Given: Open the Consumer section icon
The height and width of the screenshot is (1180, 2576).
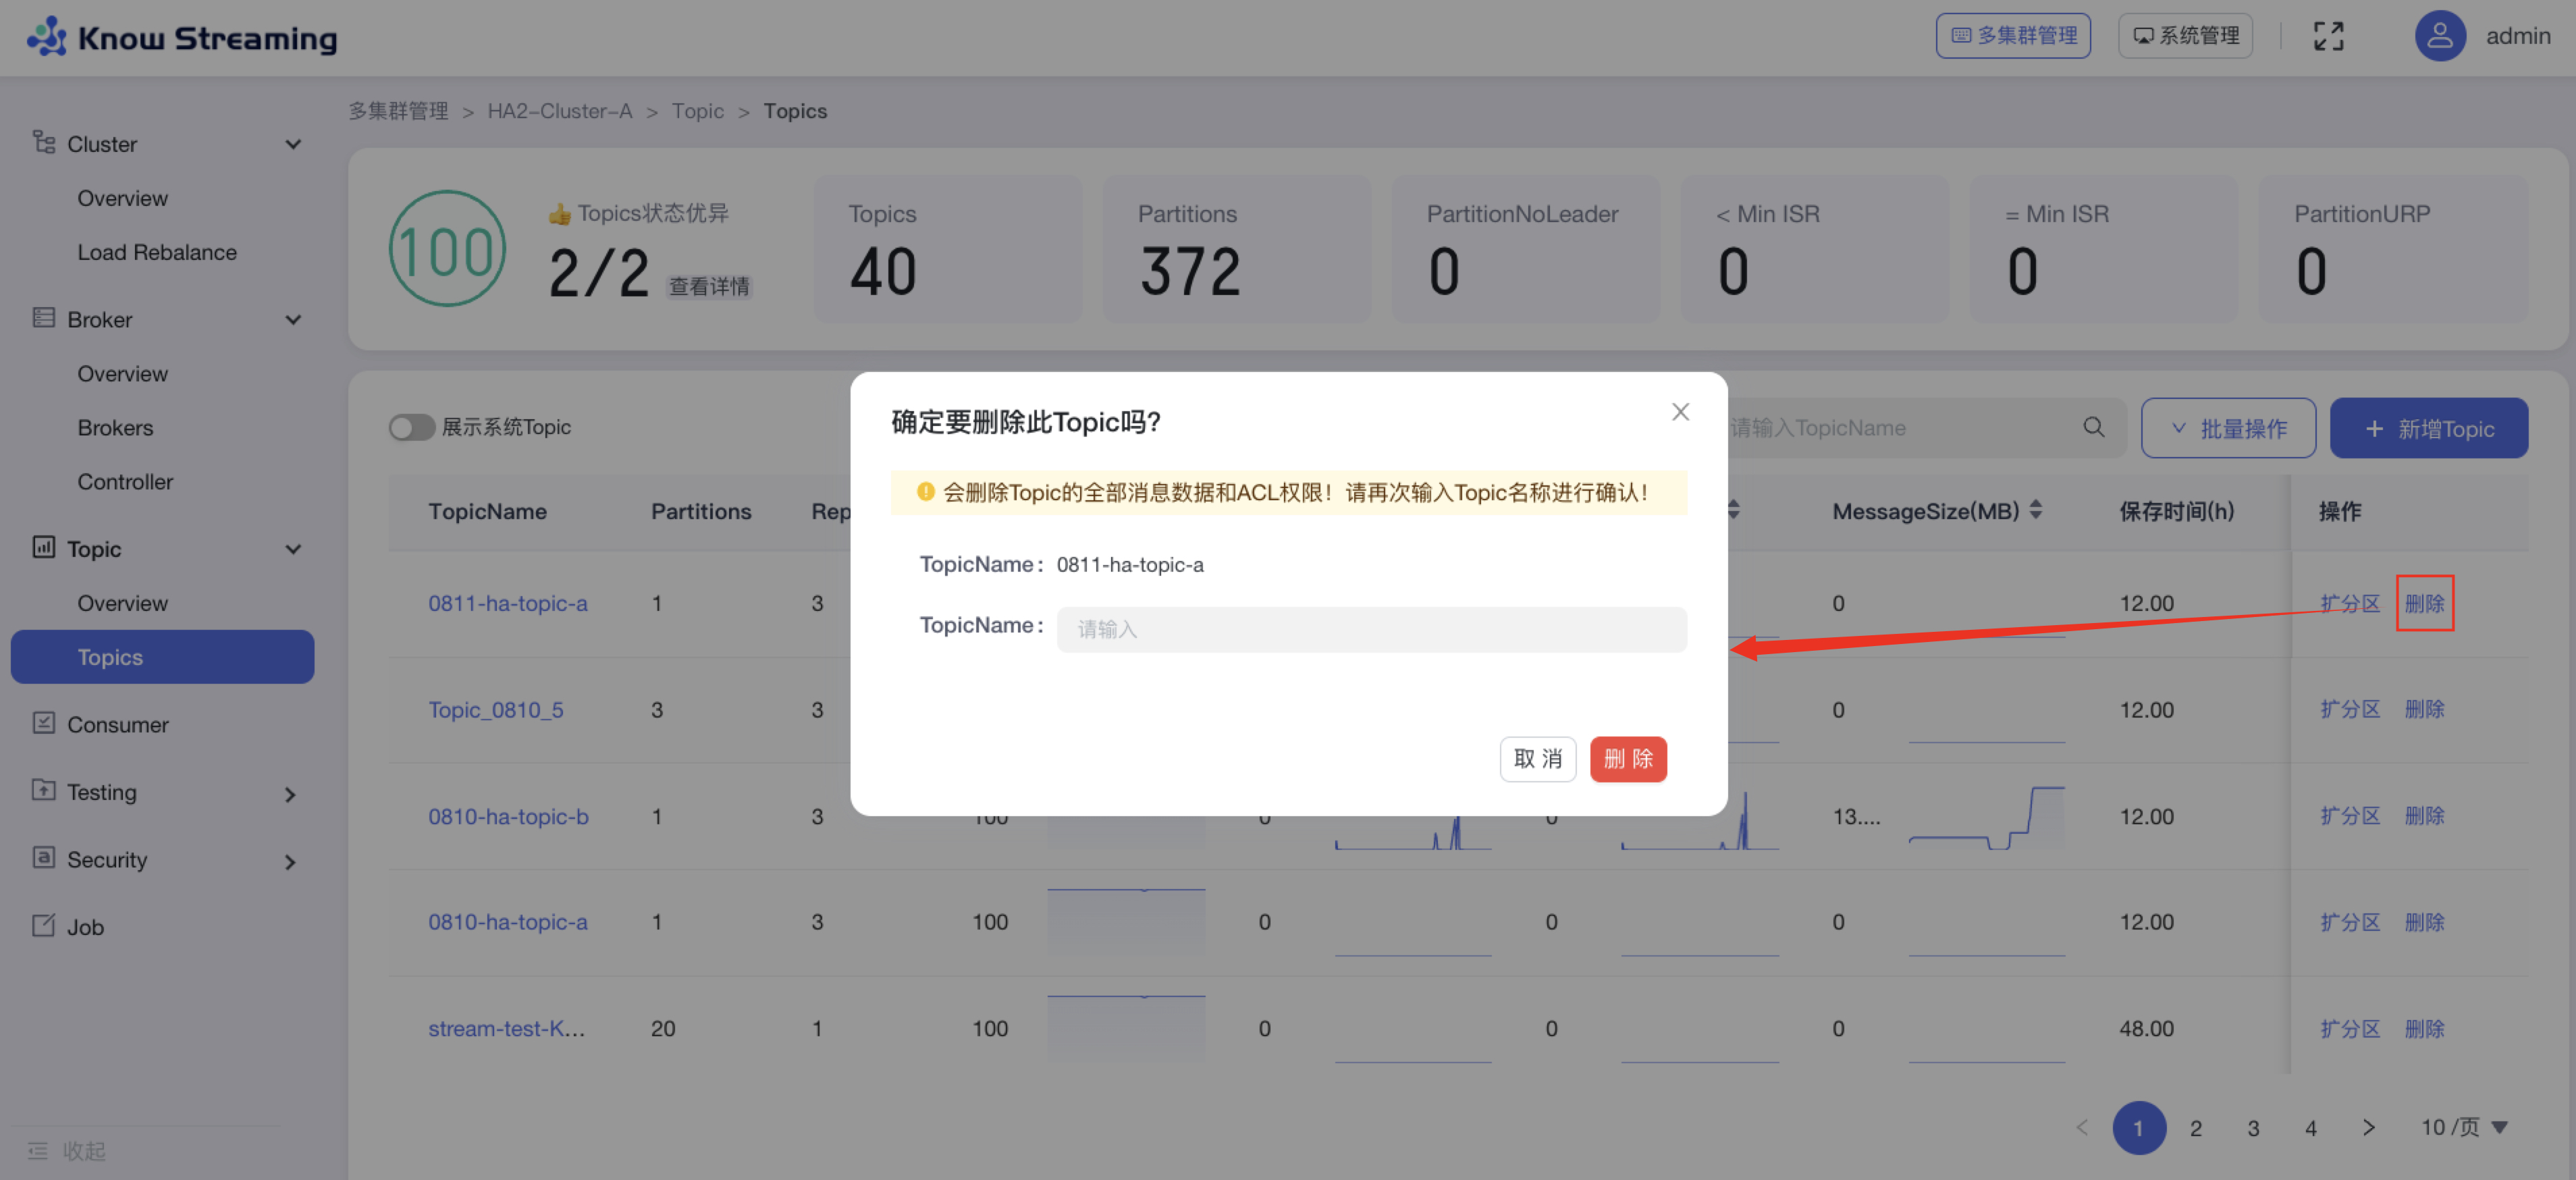Looking at the screenshot, I should point(43,724).
